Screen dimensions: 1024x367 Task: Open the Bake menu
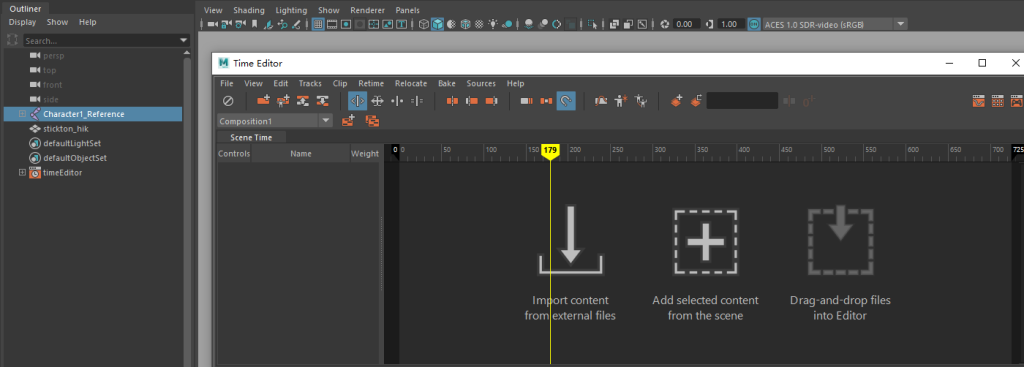pyautogui.click(x=447, y=84)
